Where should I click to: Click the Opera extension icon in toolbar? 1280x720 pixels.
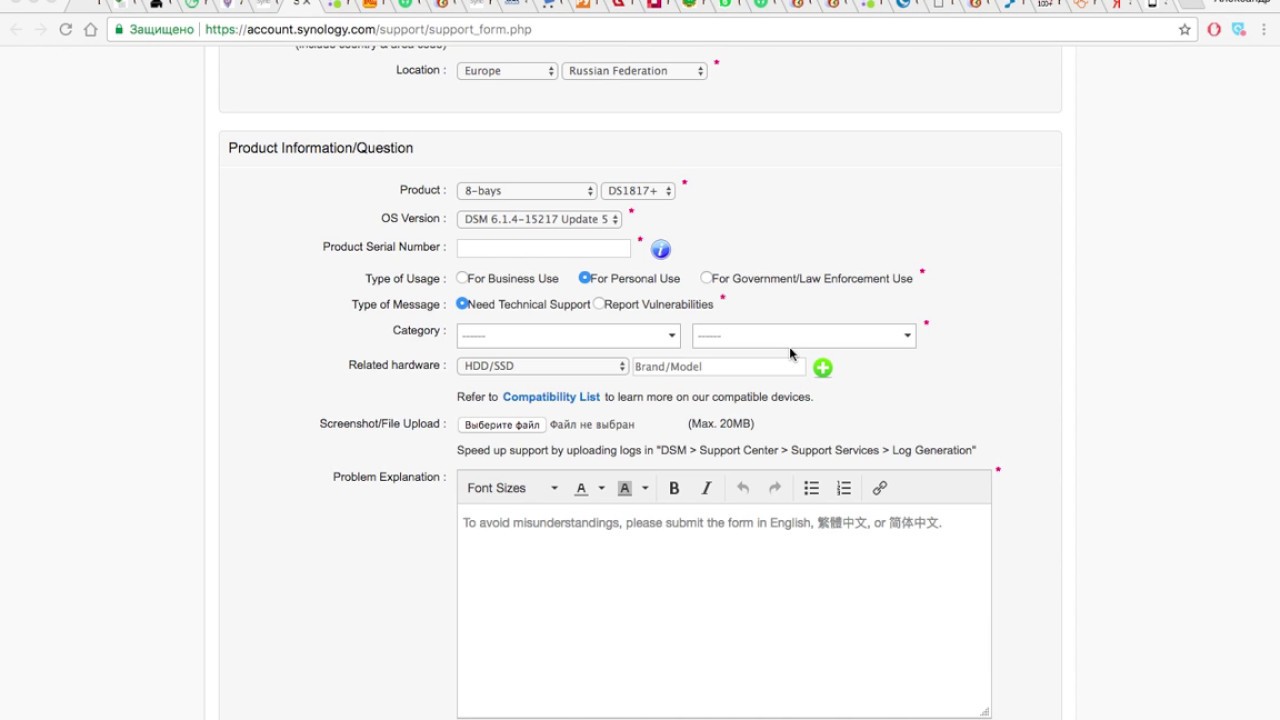point(1214,30)
